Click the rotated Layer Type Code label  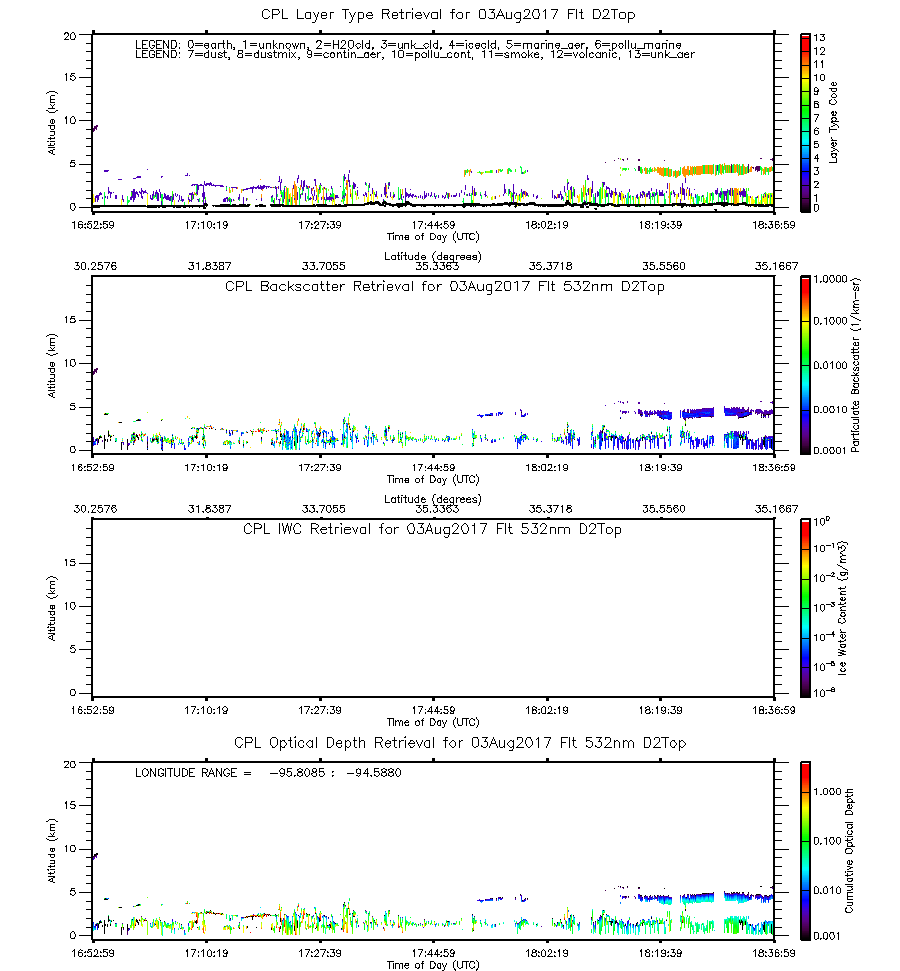[833, 123]
